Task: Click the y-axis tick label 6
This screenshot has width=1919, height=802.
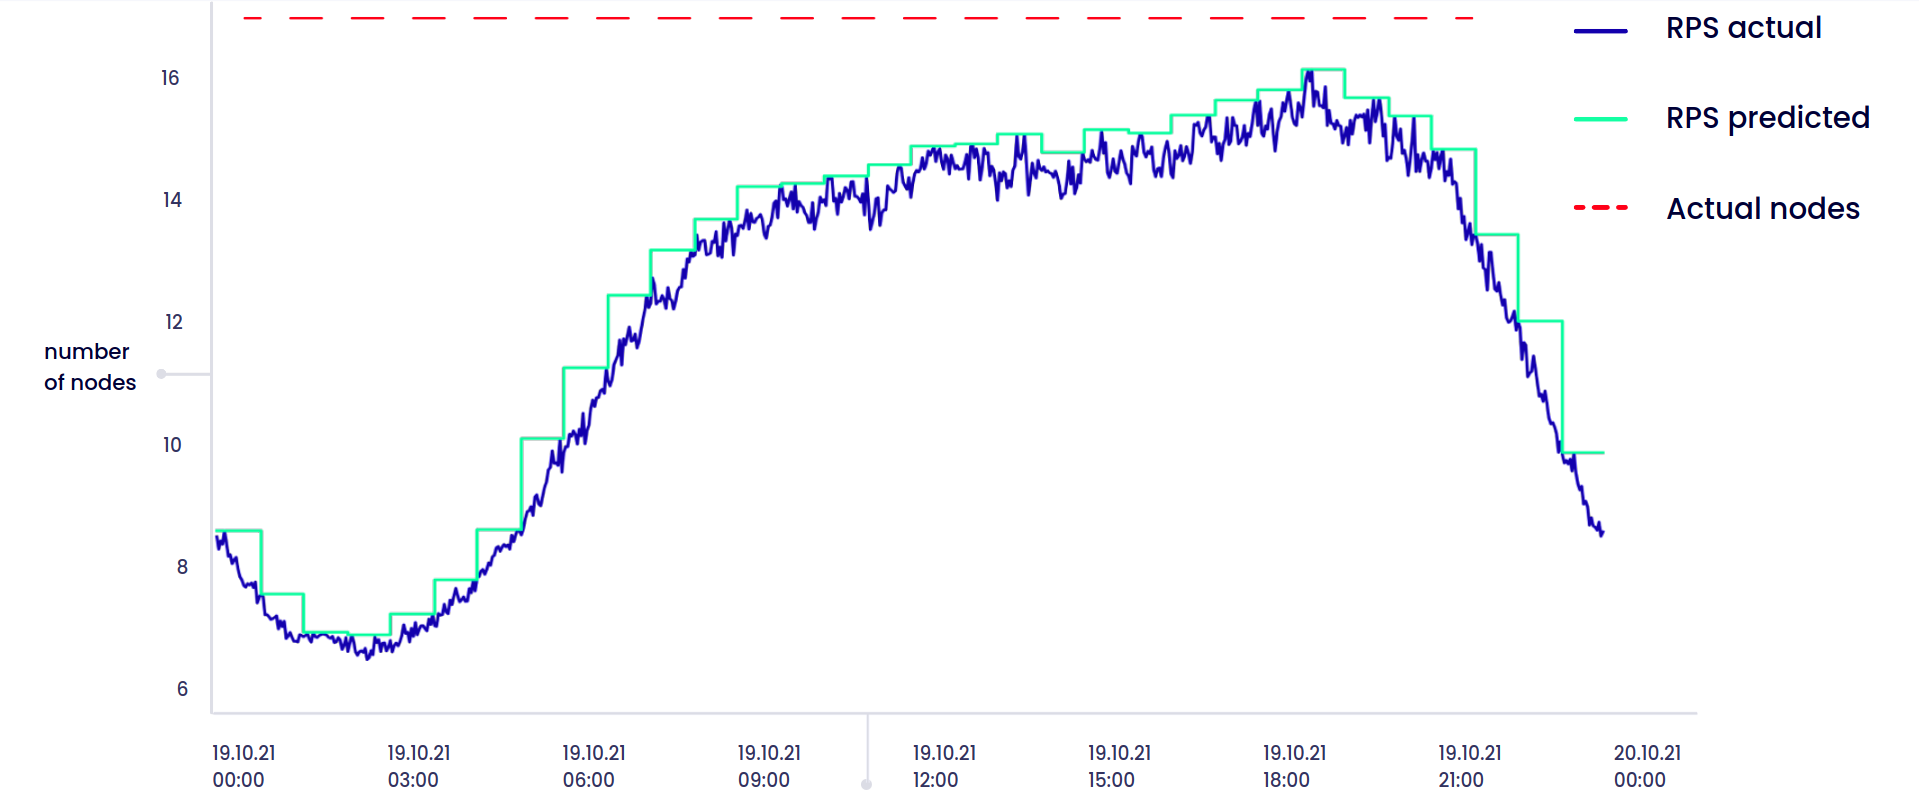Action: click(x=182, y=689)
